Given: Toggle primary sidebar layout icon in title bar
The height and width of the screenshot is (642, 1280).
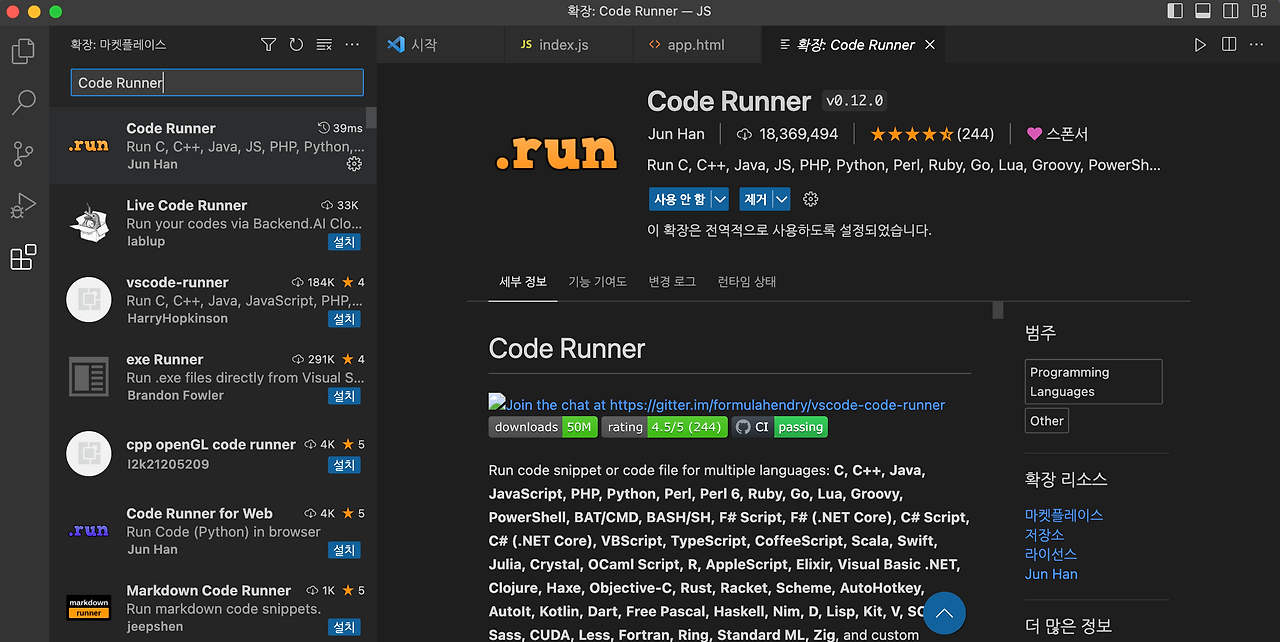Looking at the screenshot, I should pyautogui.click(x=1175, y=11).
